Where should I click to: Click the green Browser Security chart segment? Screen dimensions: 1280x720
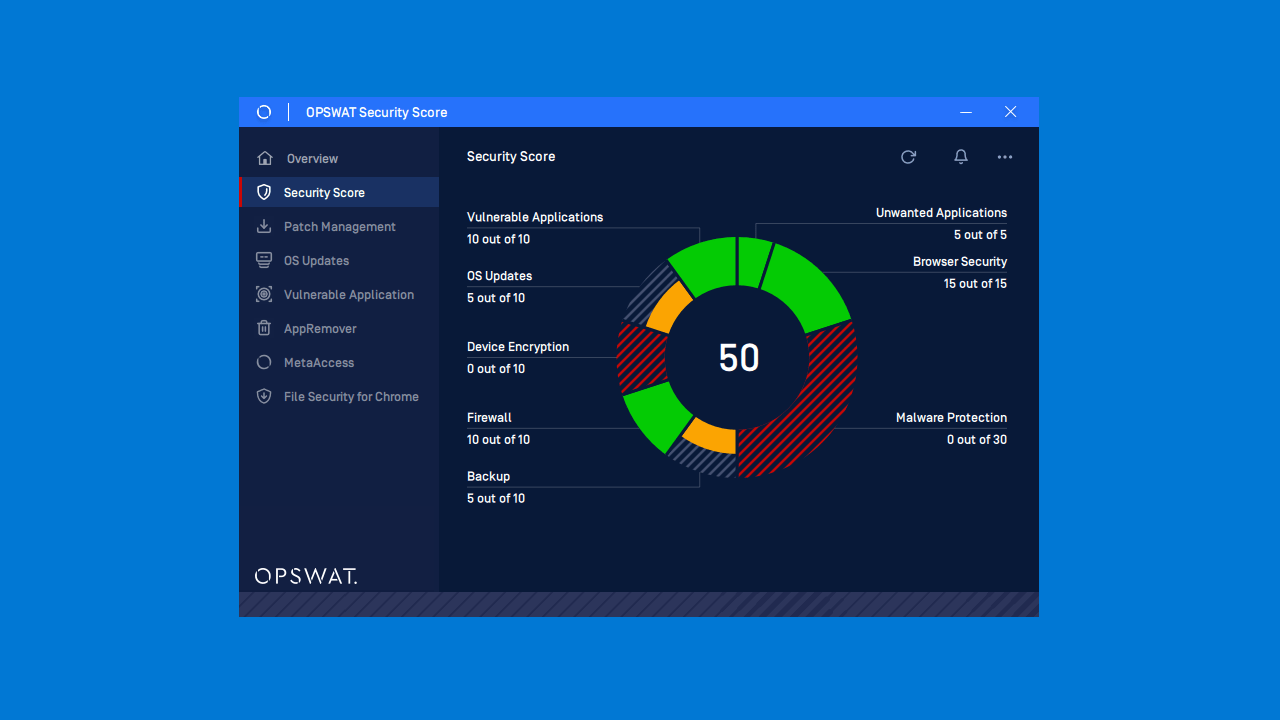810,285
